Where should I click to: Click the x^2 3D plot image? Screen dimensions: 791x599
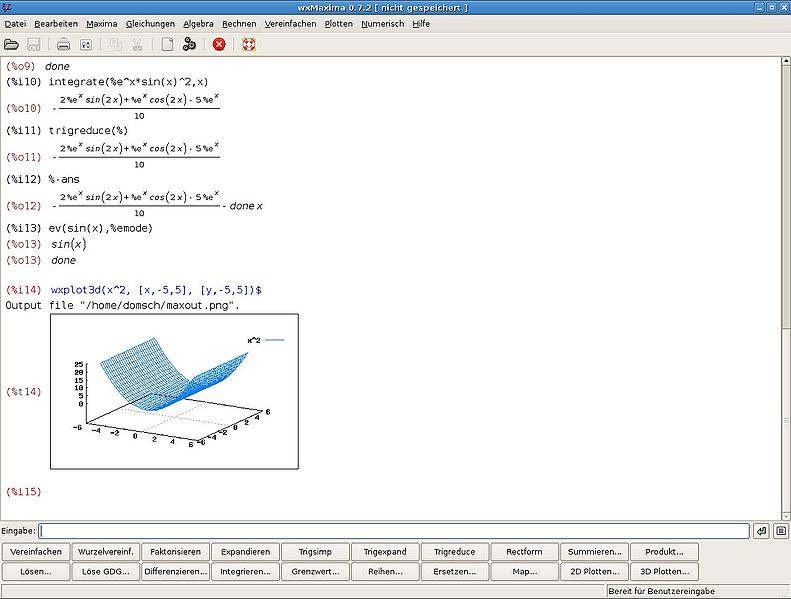coord(174,391)
